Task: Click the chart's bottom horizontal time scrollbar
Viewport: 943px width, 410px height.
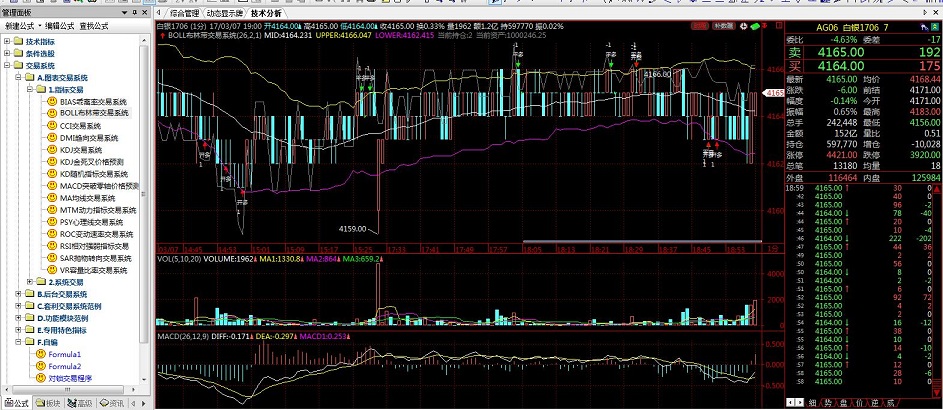Action: (642, 242)
